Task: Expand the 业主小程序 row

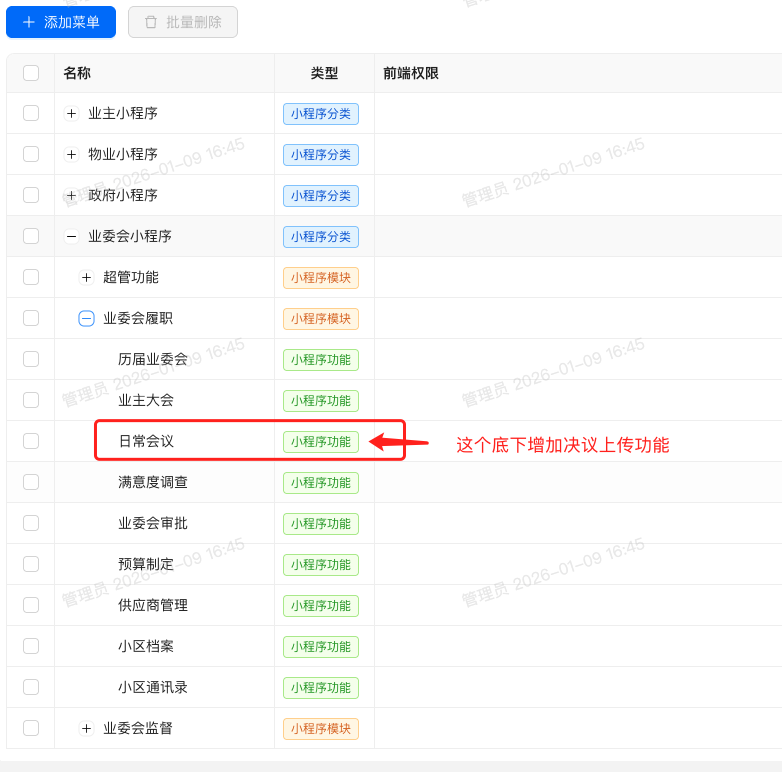Action: (x=71, y=114)
